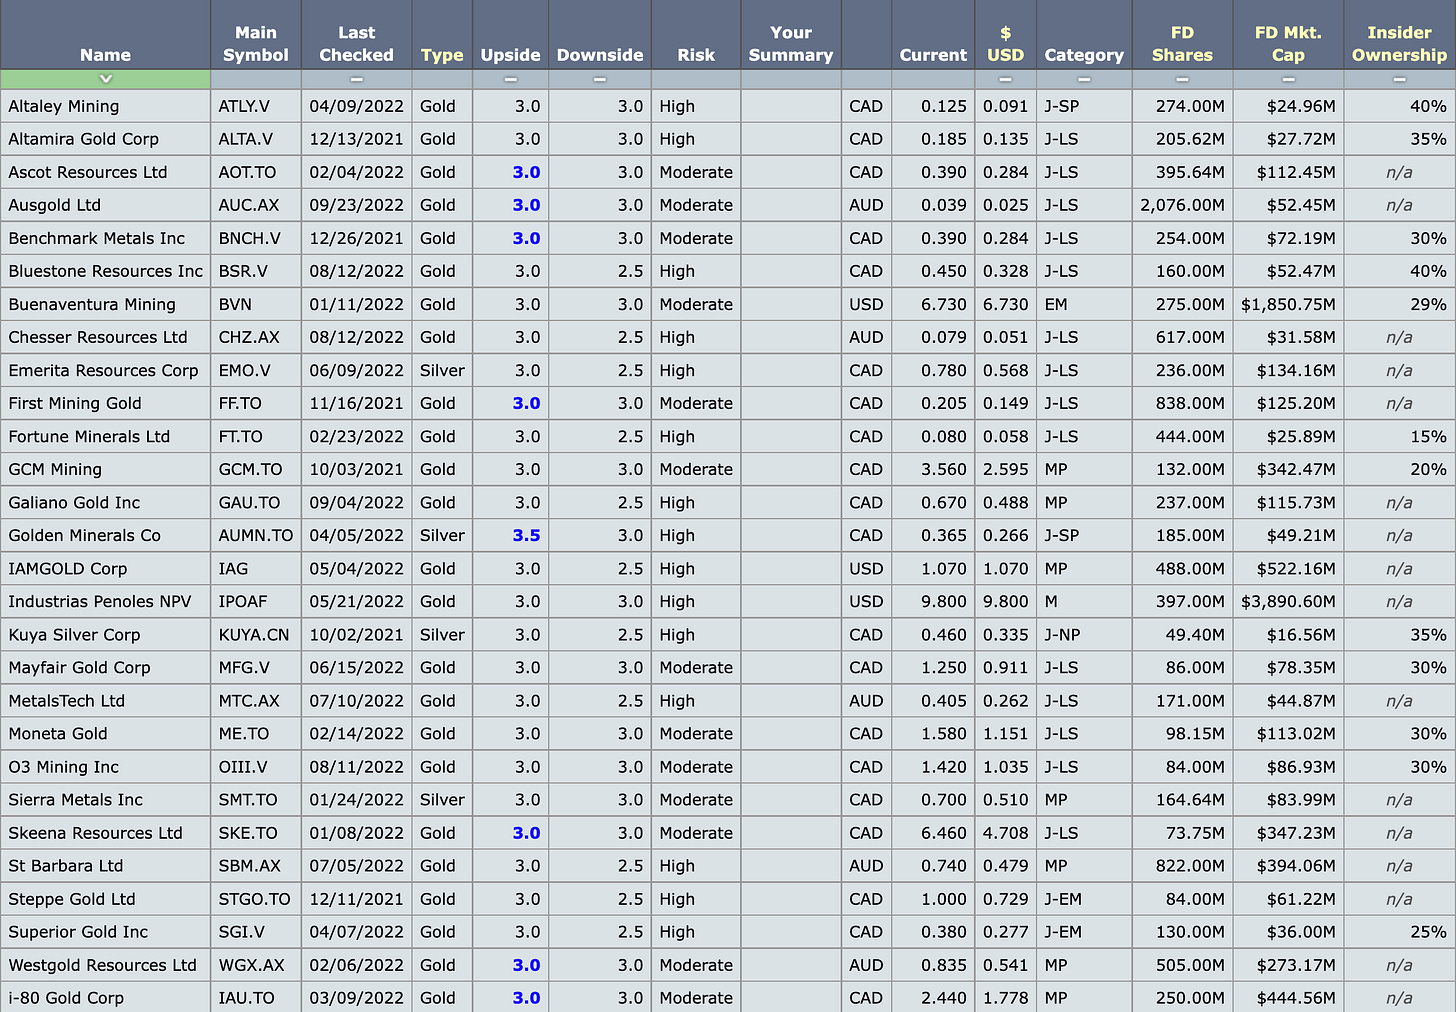Screen dimensions: 1456x1012
Task: Collapse the $ USD column summary icon
Action: (1005, 79)
